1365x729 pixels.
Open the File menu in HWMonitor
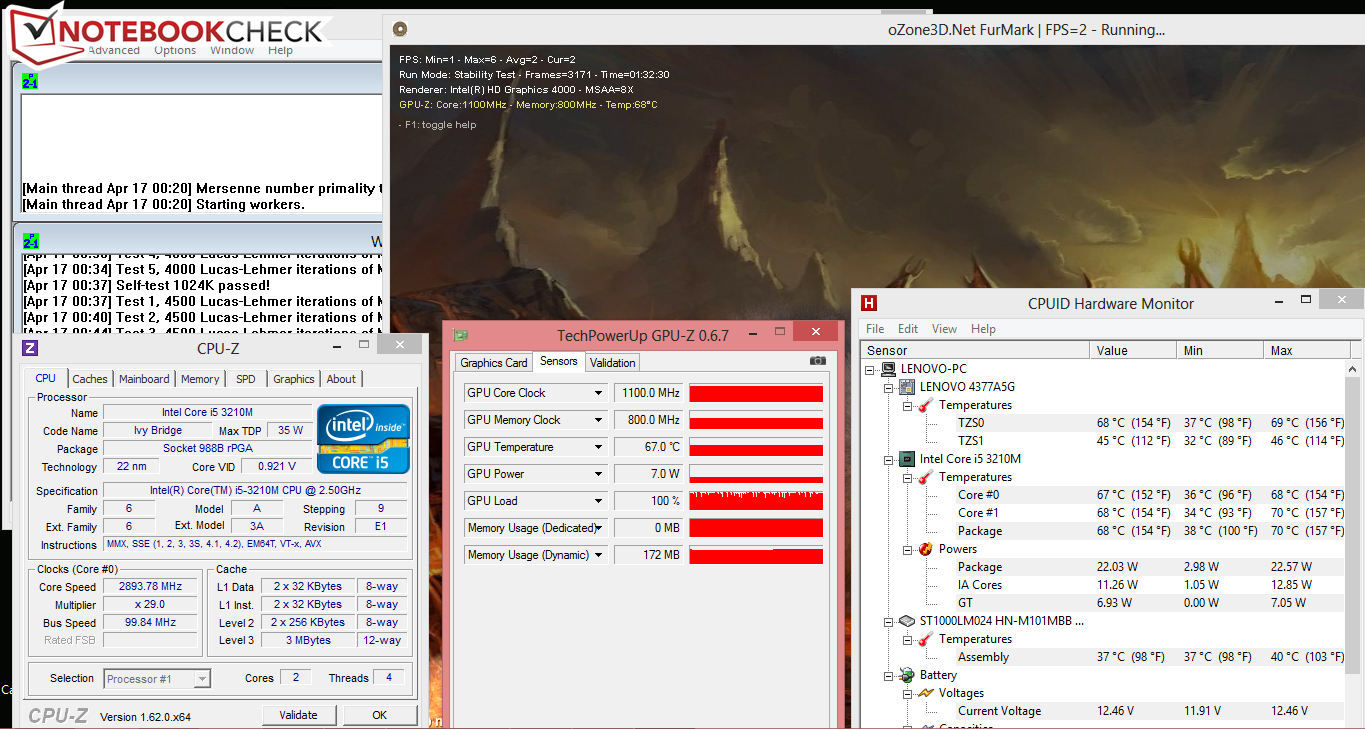(875, 329)
